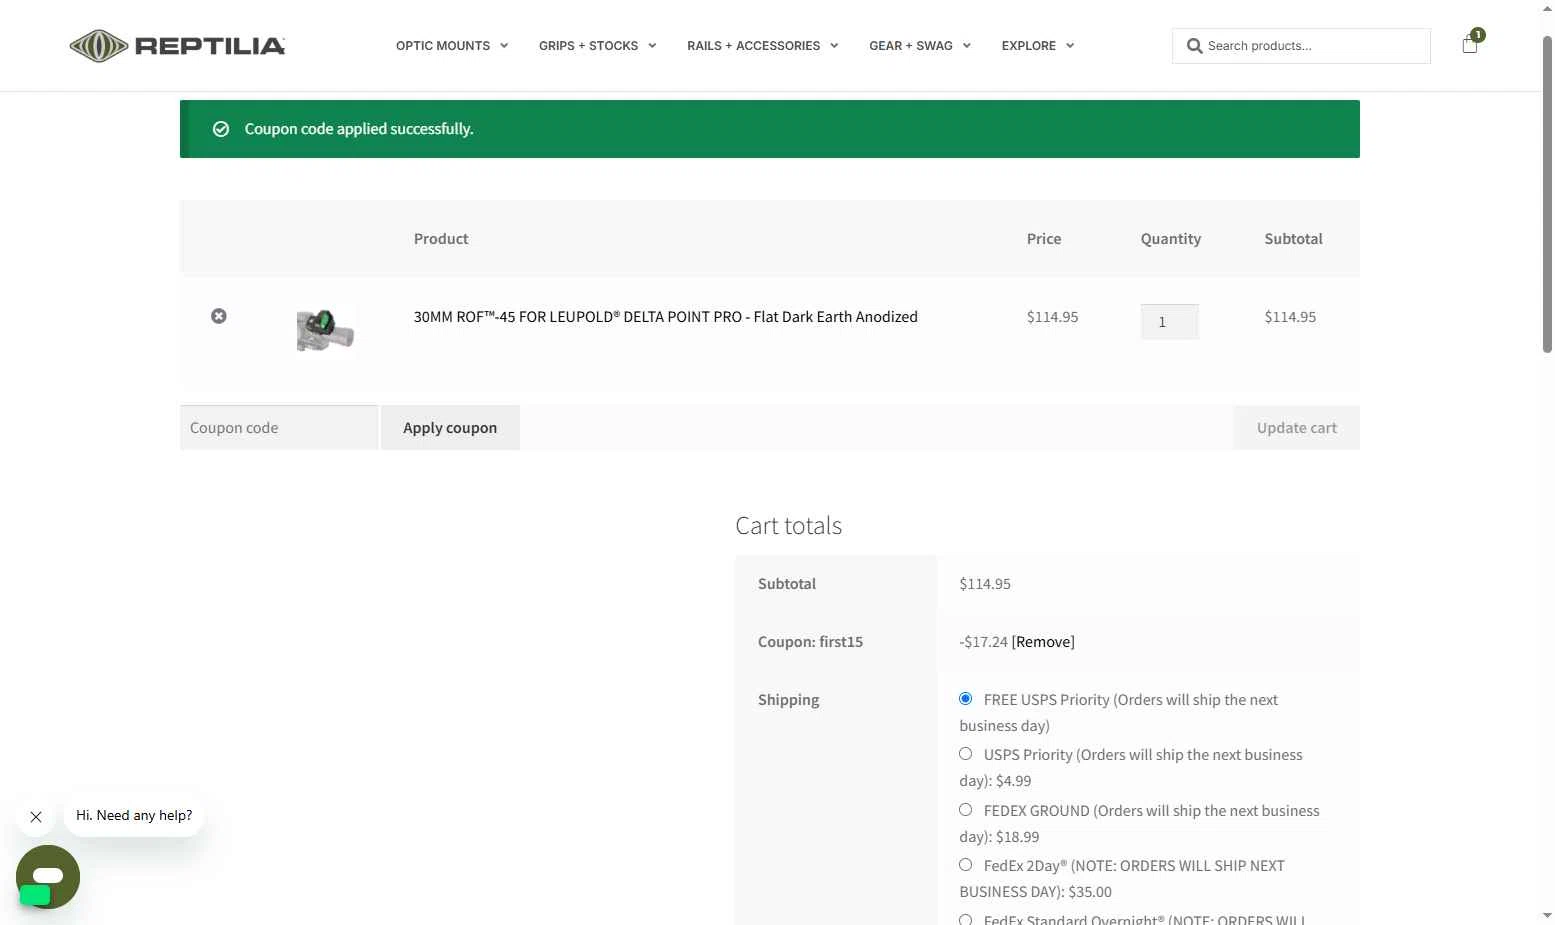The width and height of the screenshot is (1555, 925).
Task: Open the EXPLORE menu
Action: 1029,46
